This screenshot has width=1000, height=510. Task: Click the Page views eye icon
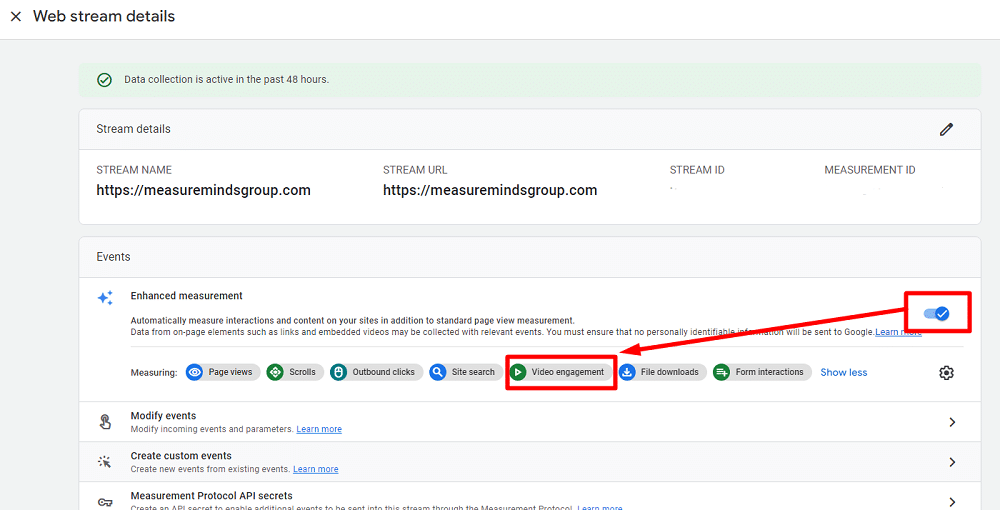coord(195,372)
